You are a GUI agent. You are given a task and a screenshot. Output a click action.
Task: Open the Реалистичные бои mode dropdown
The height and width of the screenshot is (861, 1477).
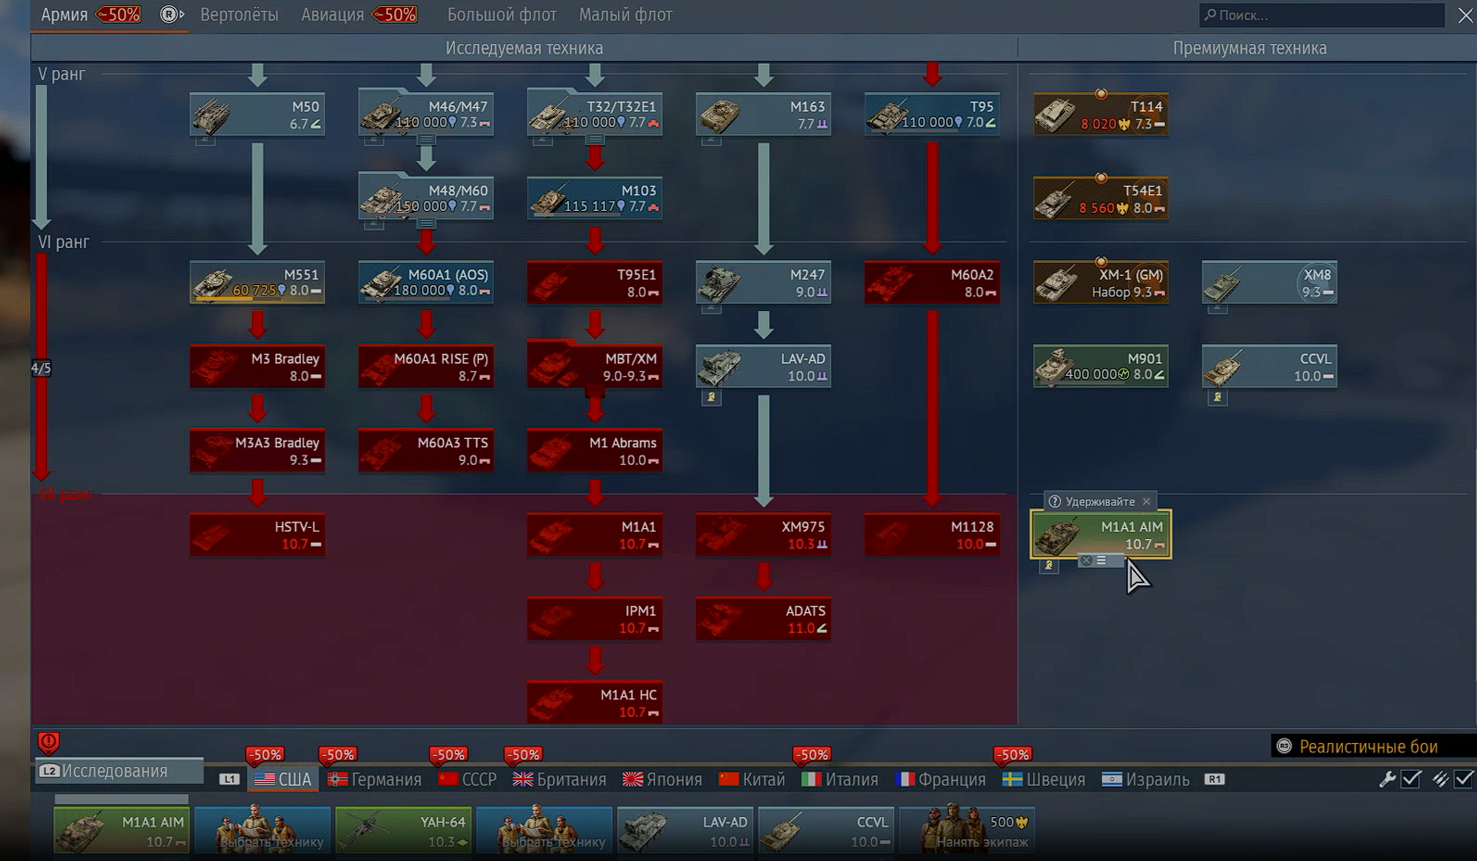pos(1374,746)
